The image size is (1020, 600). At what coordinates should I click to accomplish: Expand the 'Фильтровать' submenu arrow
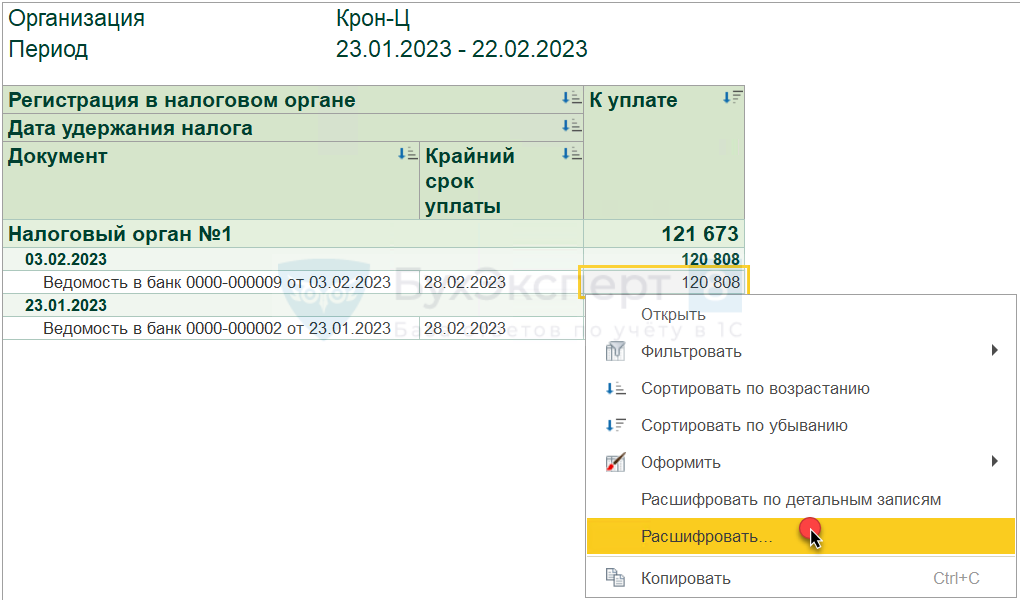pos(994,350)
